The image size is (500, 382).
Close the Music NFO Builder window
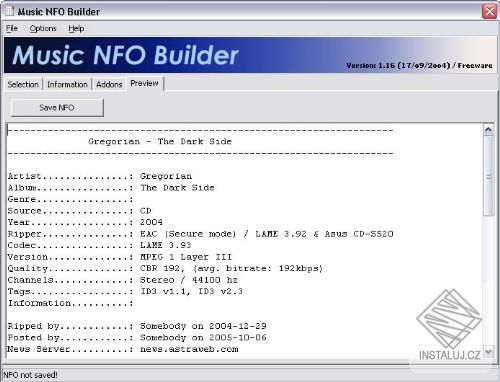[489, 12]
